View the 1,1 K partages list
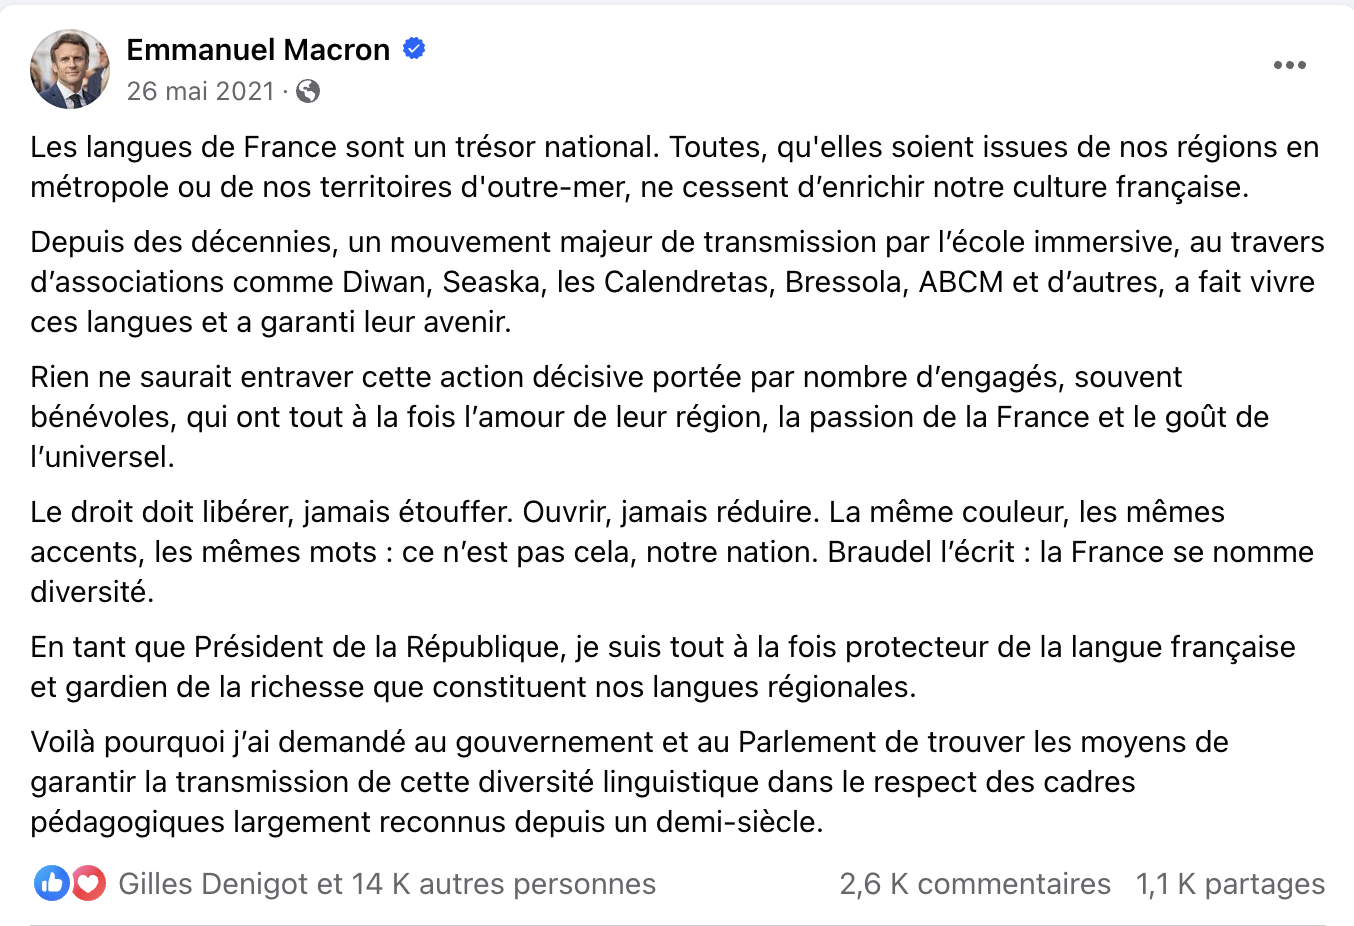The image size is (1354, 926). 1230,884
